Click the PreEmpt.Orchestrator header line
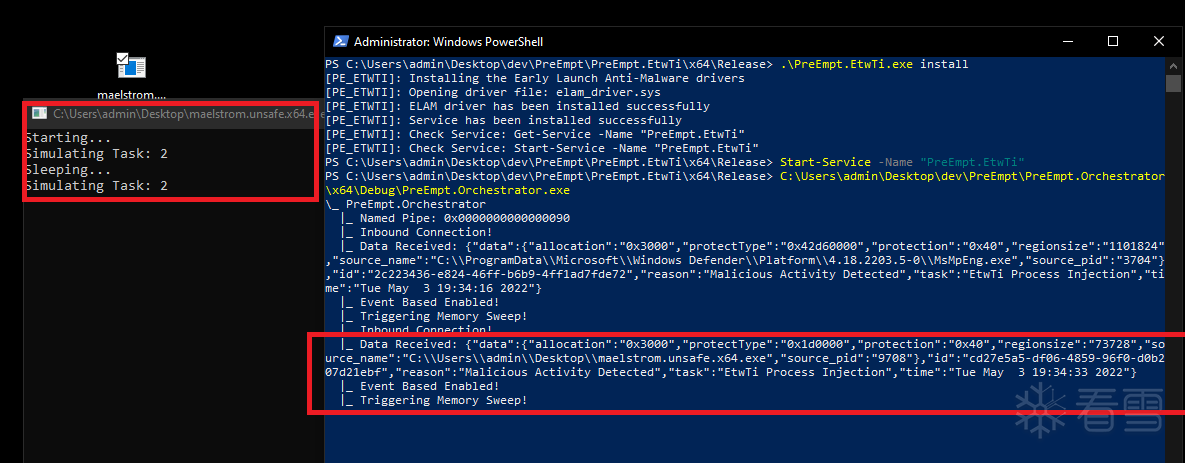 [400, 204]
